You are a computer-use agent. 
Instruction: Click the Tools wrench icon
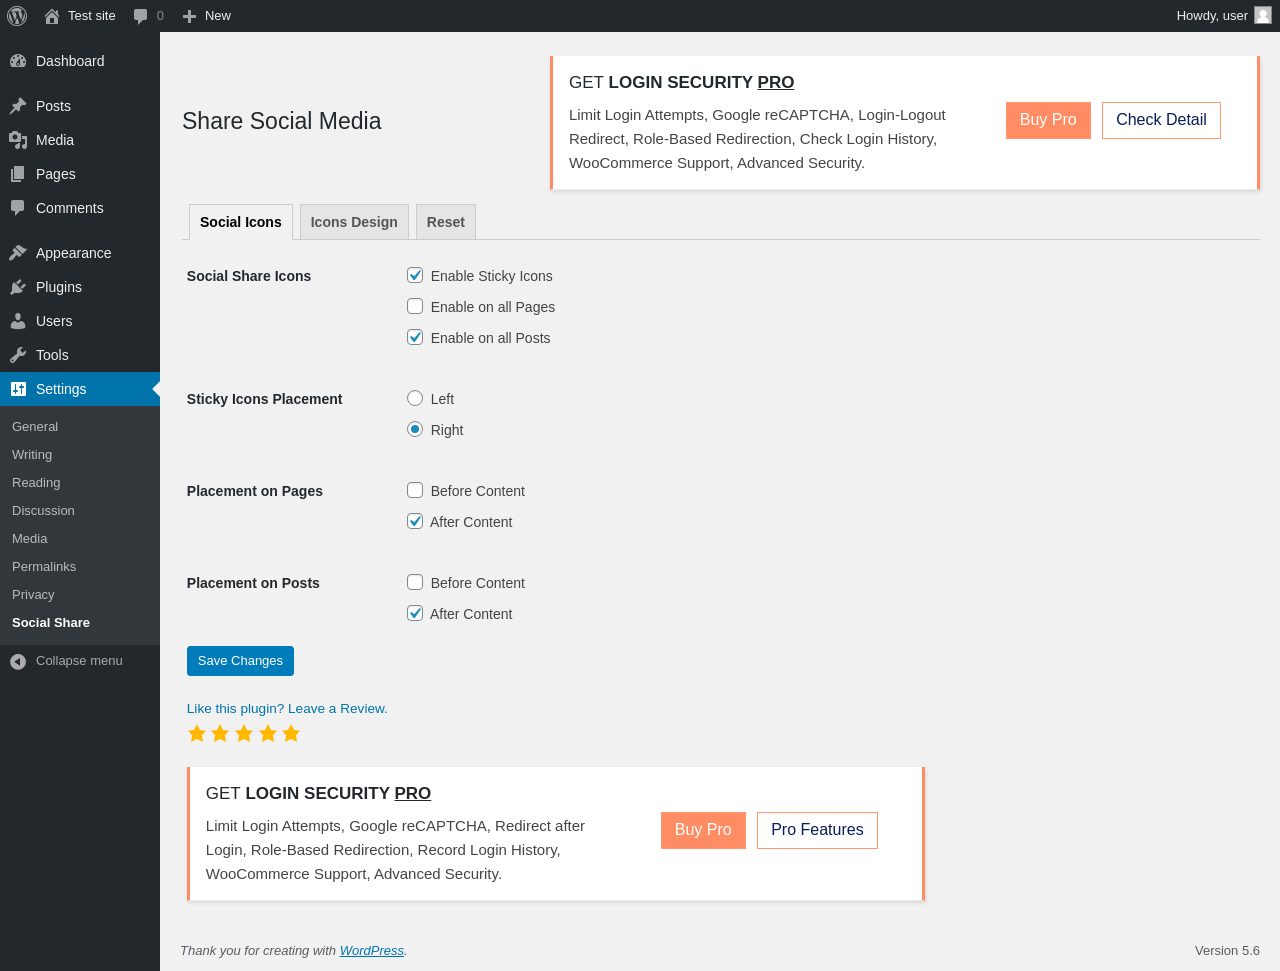click(18, 355)
